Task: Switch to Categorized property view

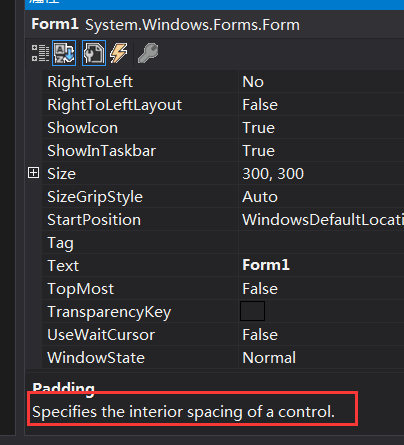Action: tap(40, 53)
